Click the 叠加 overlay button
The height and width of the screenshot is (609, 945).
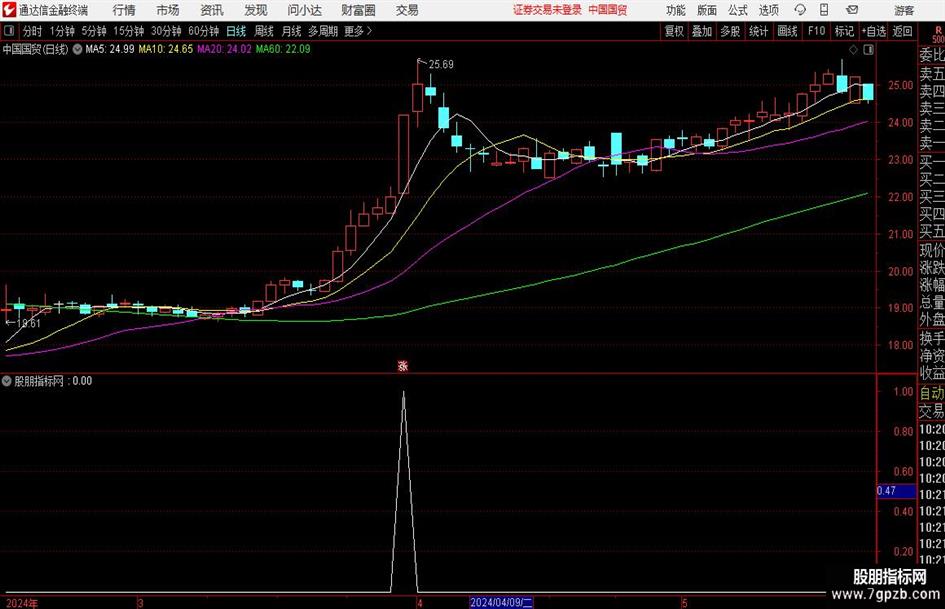pyautogui.click(x=702, y=31)
